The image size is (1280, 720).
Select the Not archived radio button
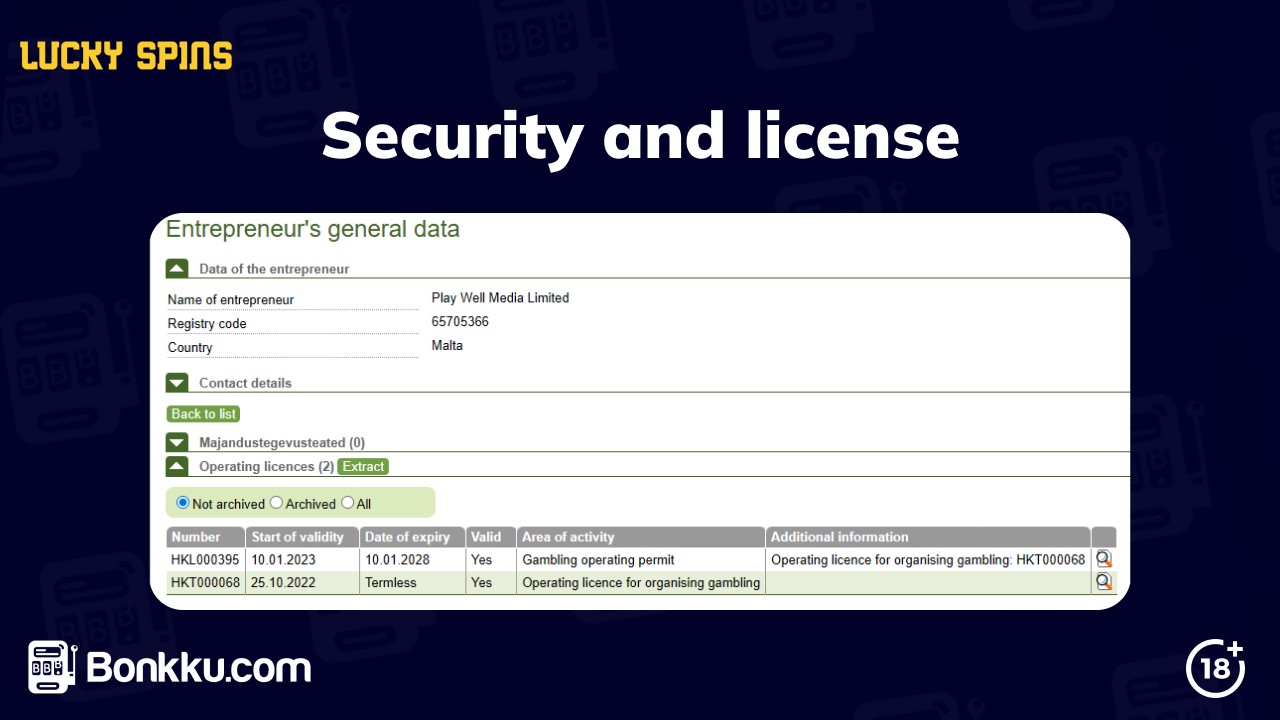click(183, 503)
